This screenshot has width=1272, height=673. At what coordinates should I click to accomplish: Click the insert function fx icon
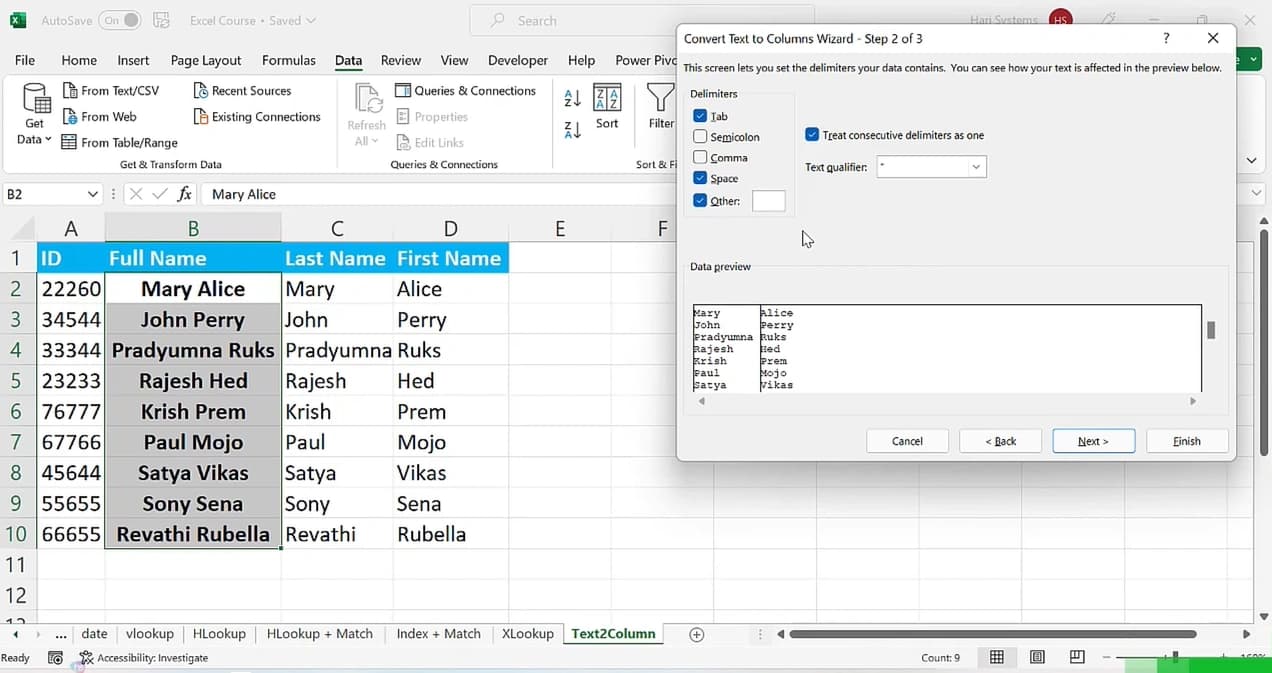(184, 194)
